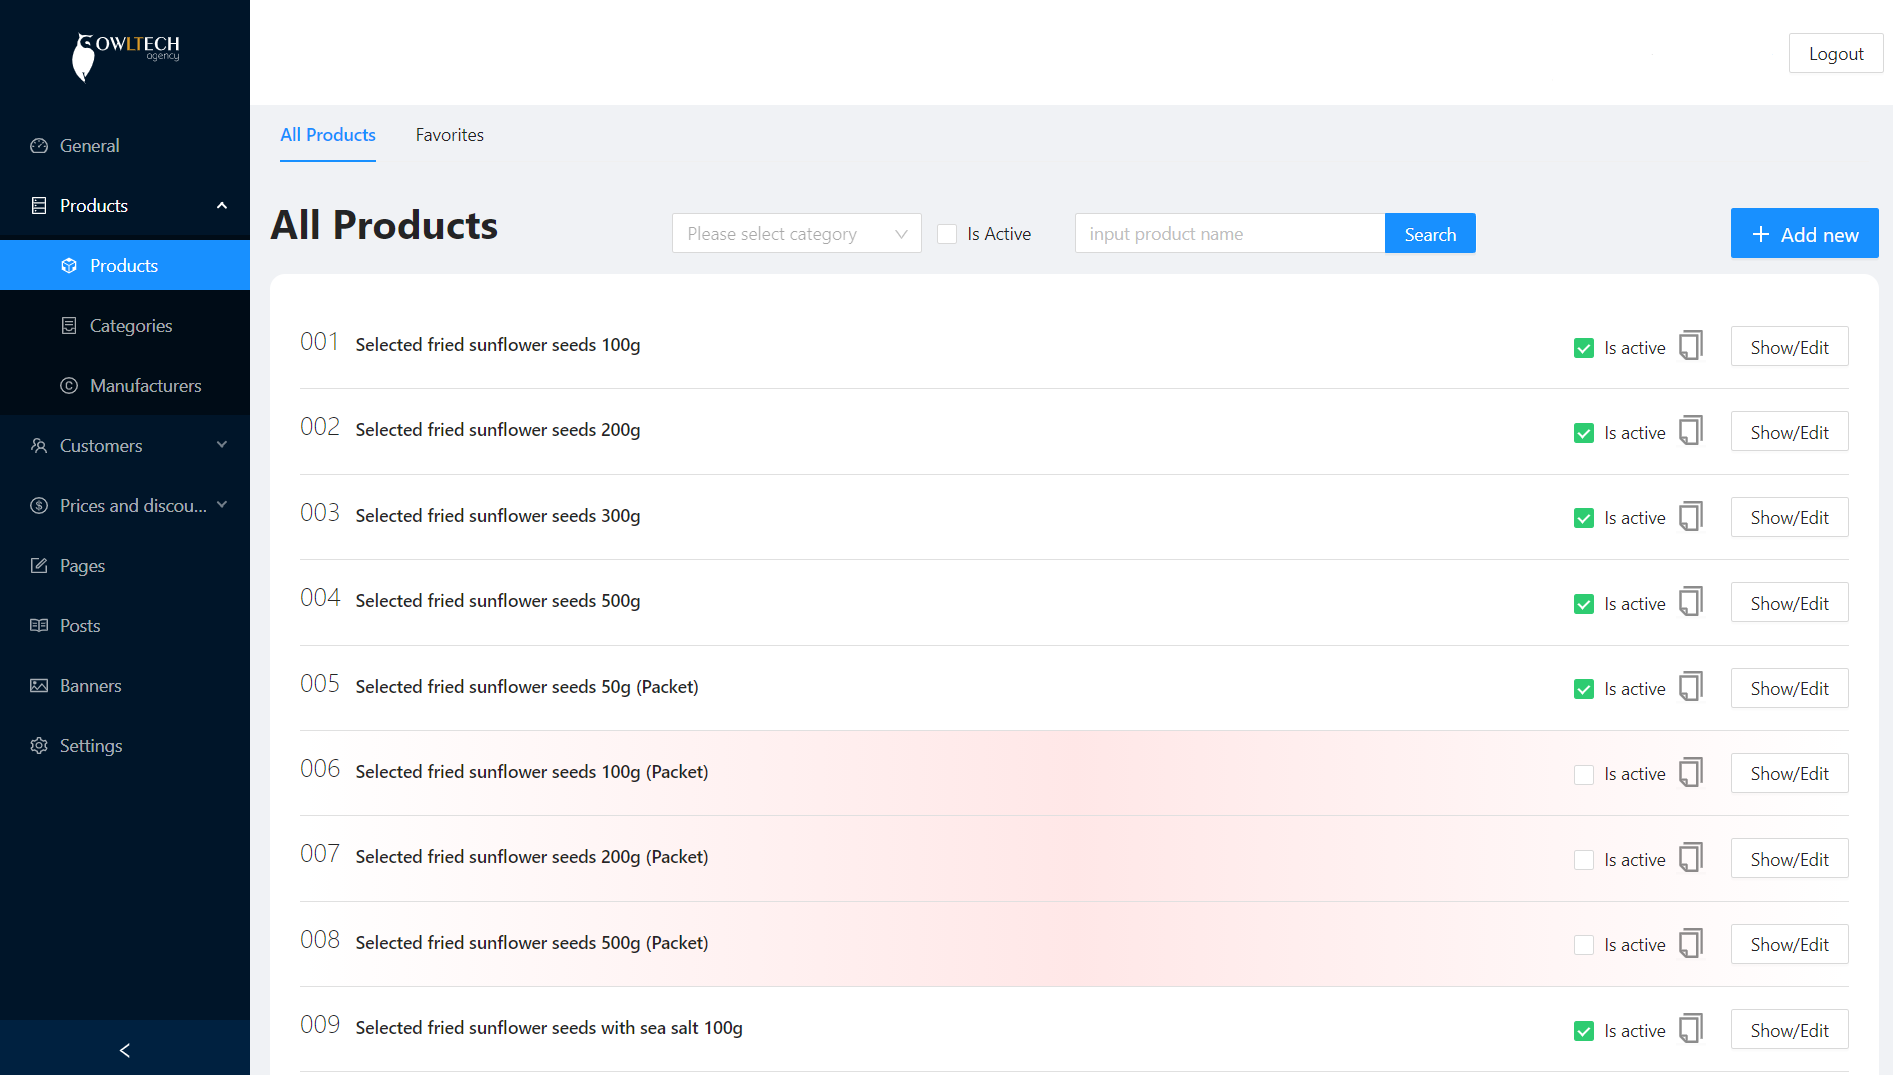
Task: Copy product 007 using duplicate icon
Action: [x=1691, y=858]
